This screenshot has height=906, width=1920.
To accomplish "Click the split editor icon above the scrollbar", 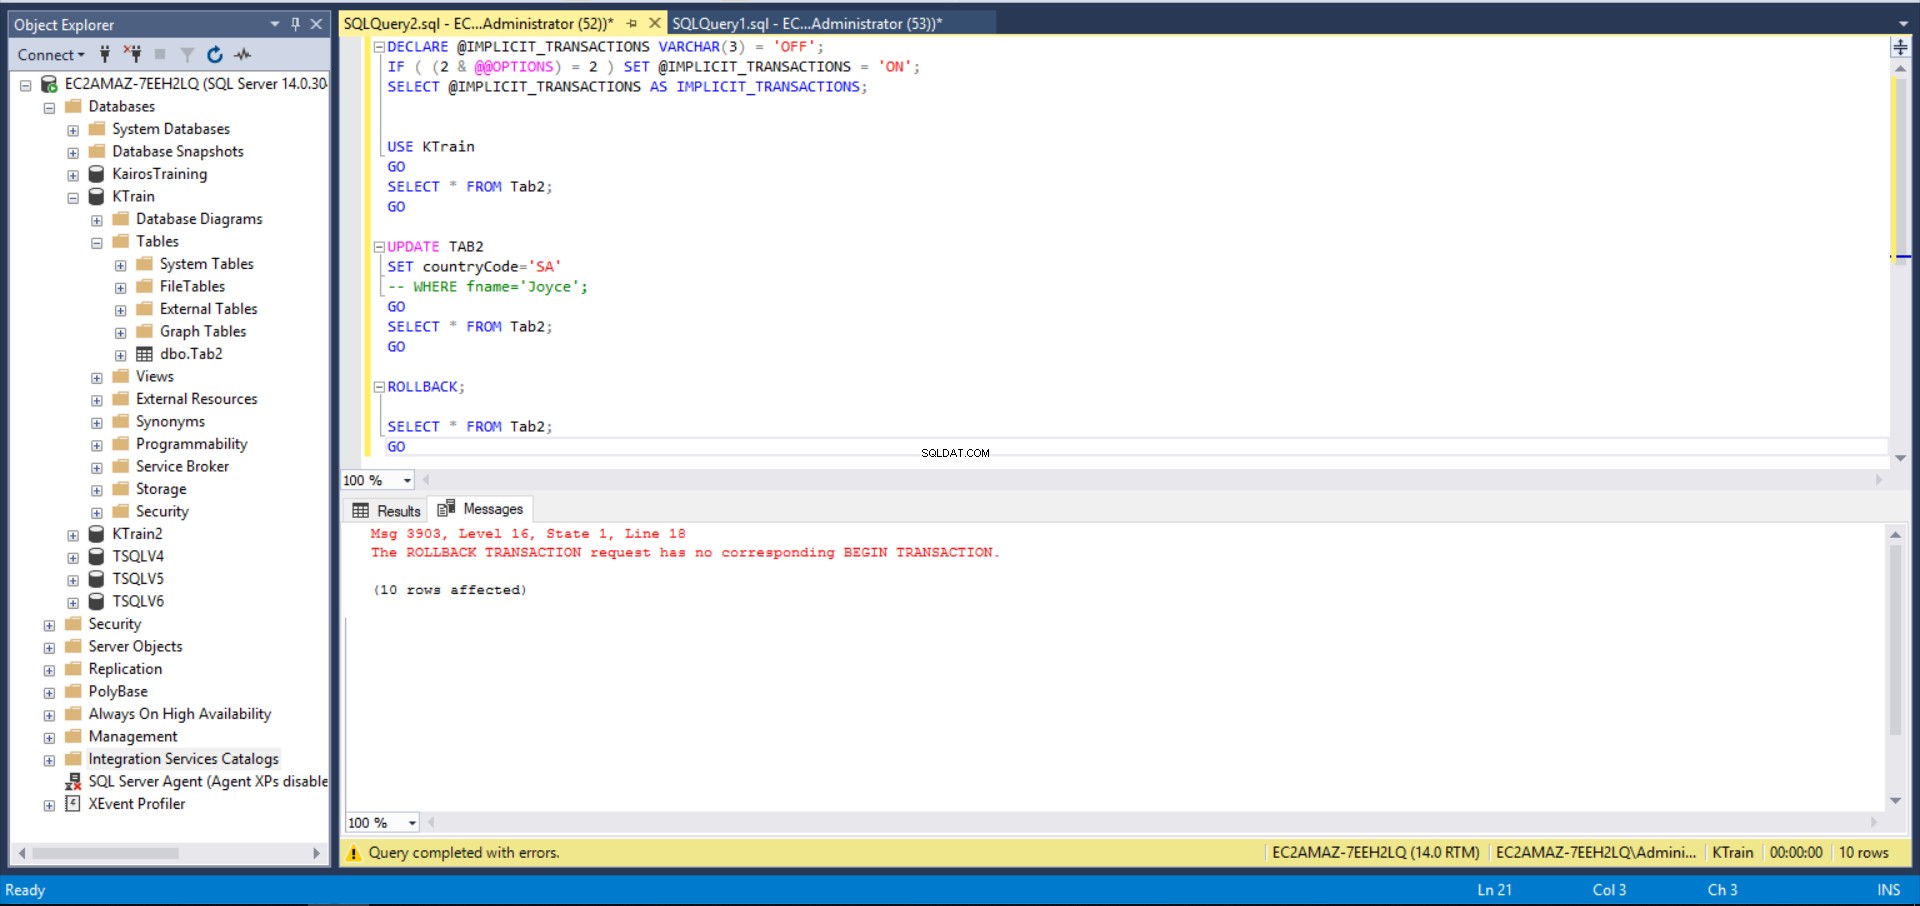I will pyautogui.click(x=1900, y=47).
